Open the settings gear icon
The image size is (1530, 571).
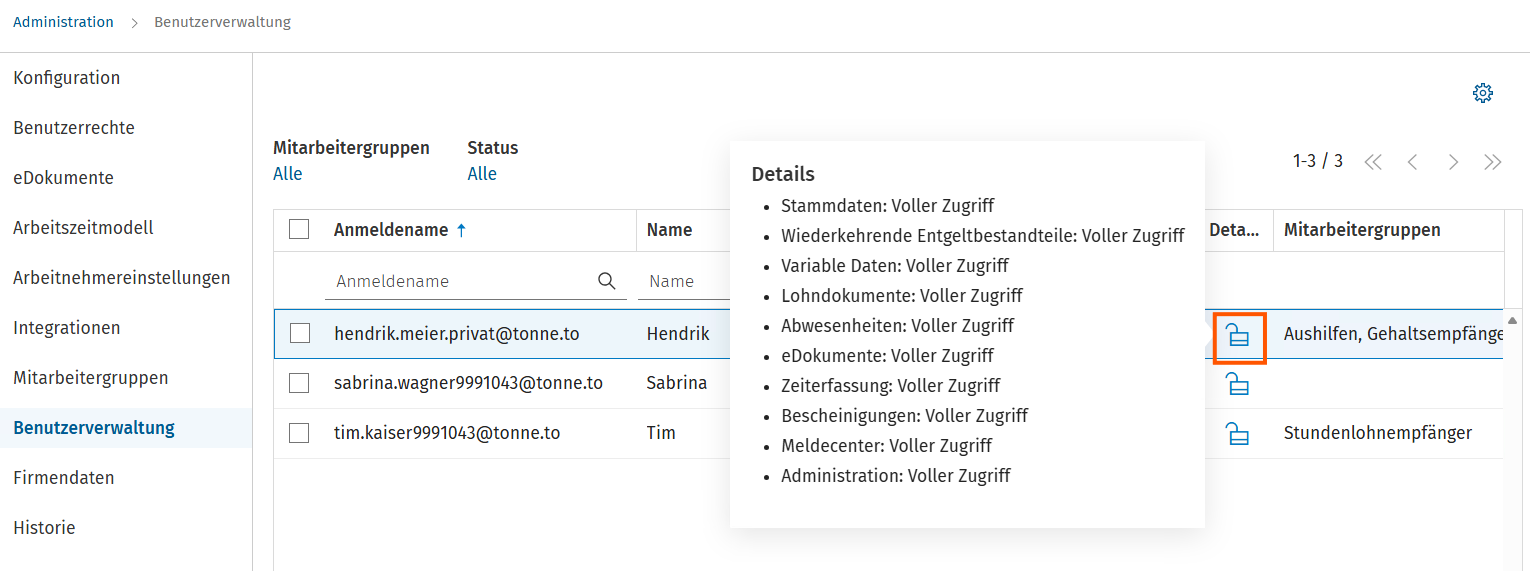click(x=1483, y=93)
